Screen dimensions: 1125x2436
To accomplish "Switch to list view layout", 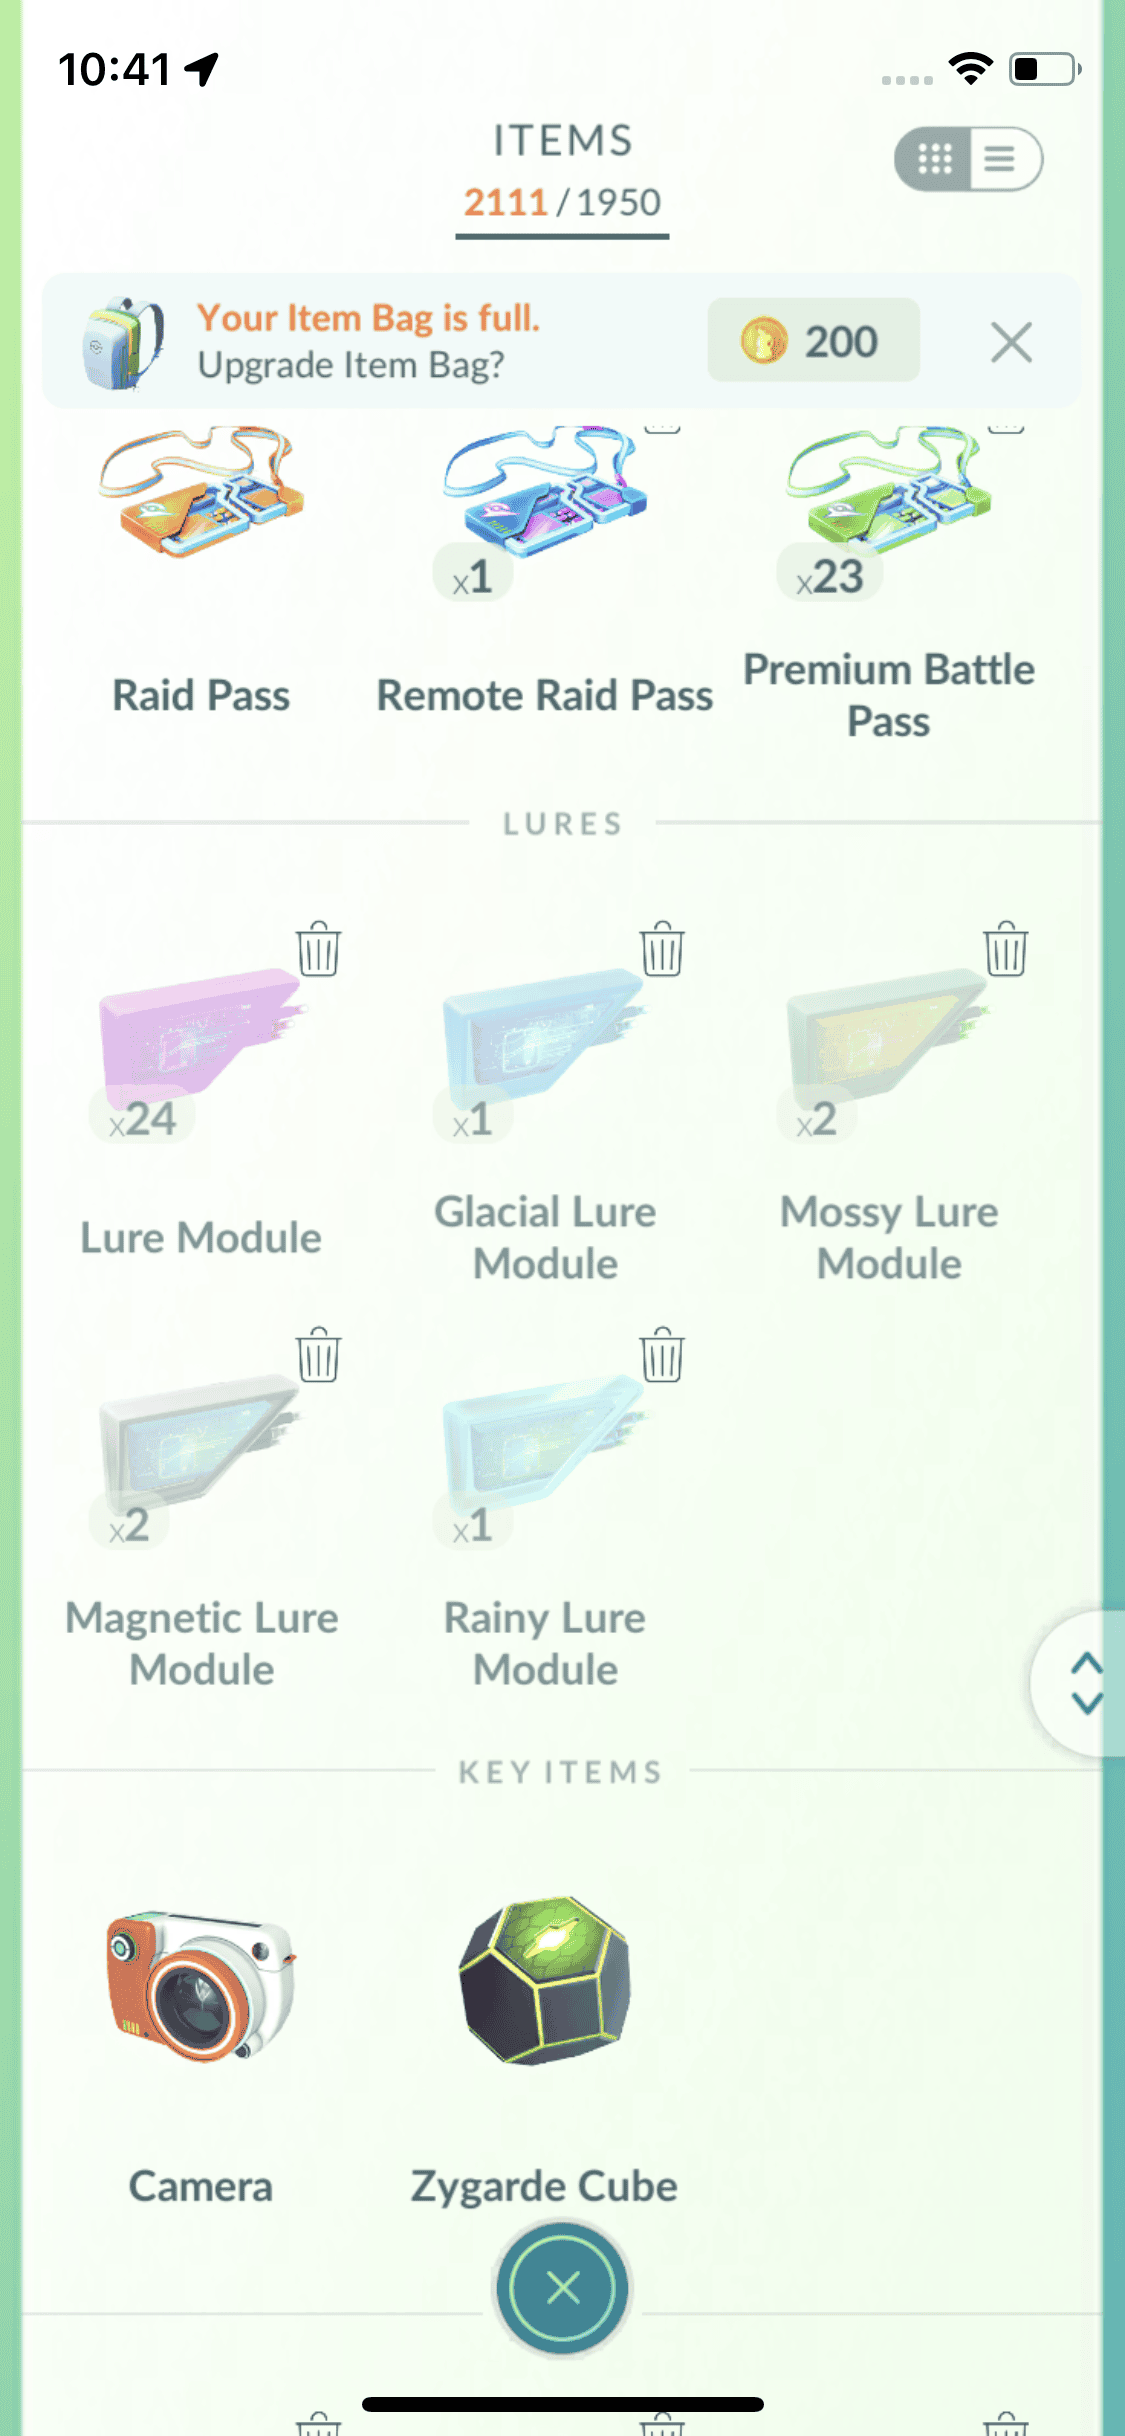I will coord(1003,159).
